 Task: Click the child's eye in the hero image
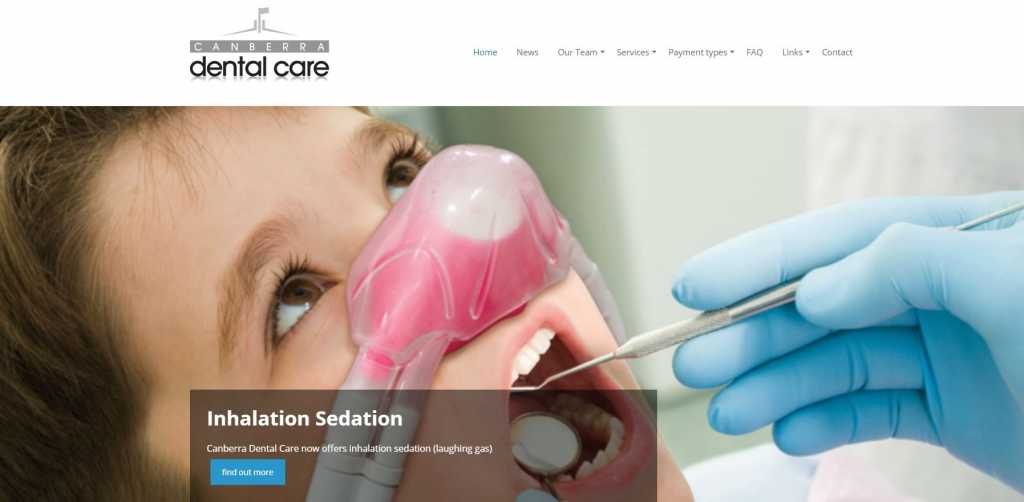click(x=299, y=297)
